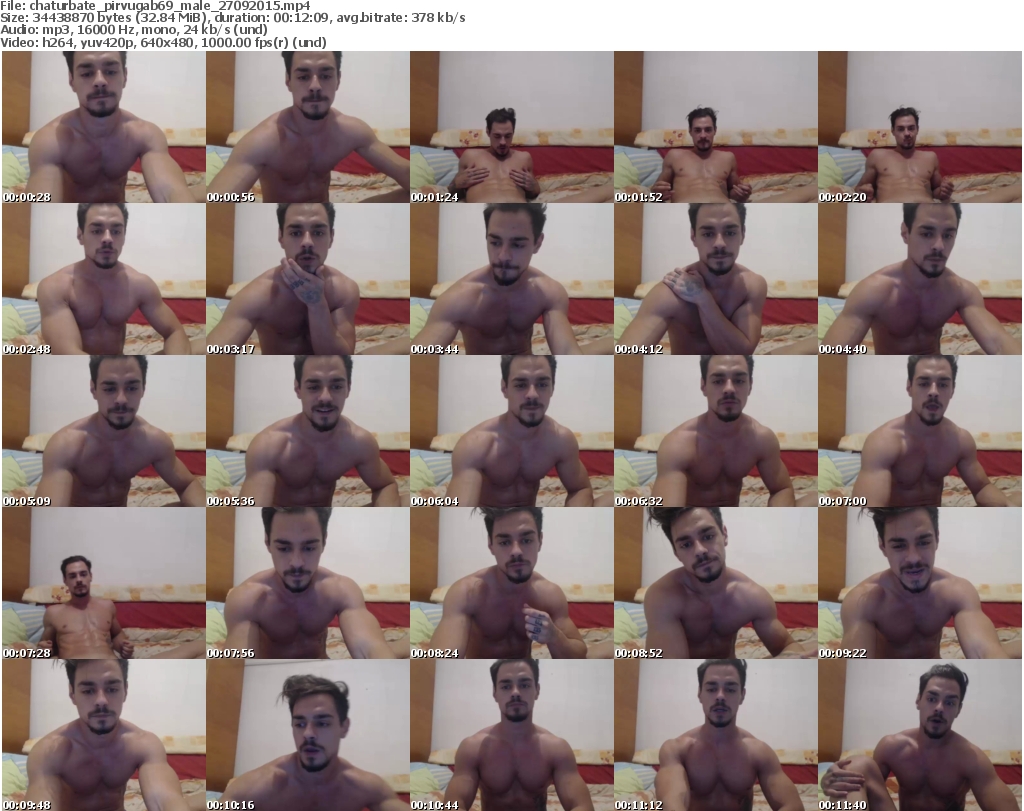Click the Audio line reading mp3, 16000 Hz
The image size is (1024, 811).
[x=134, y=30]
